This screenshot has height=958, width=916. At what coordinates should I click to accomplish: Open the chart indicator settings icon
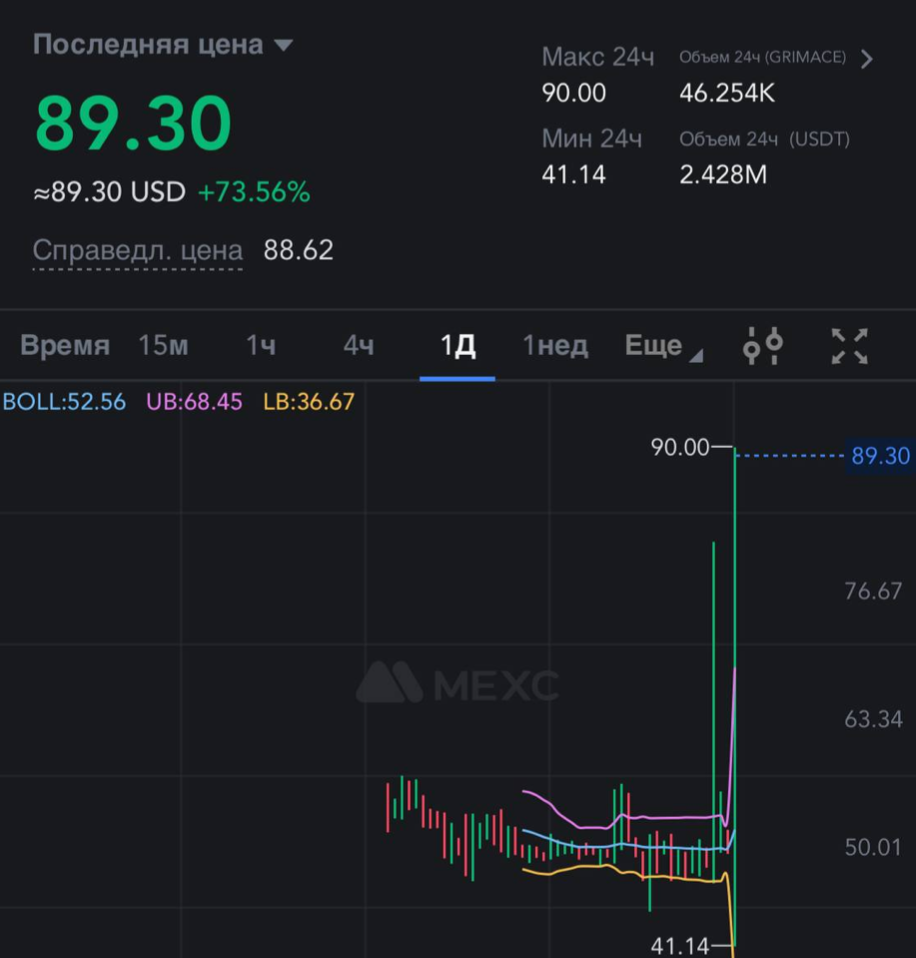(762, 346)
